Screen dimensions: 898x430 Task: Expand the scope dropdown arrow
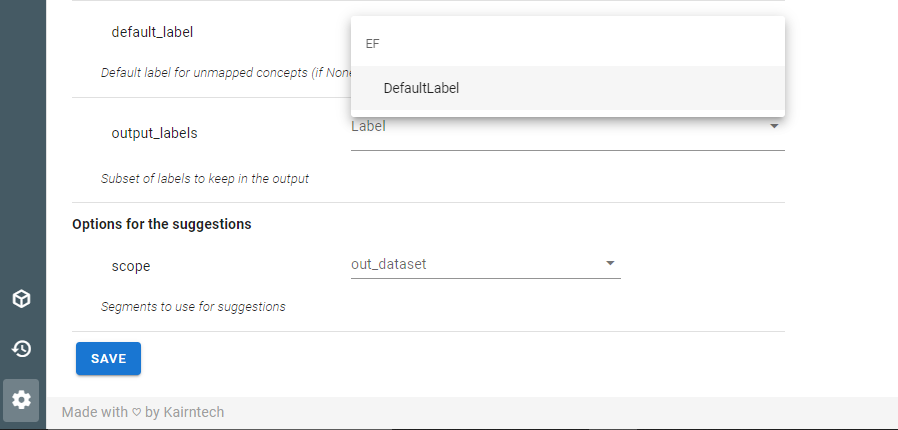[610, 263]
